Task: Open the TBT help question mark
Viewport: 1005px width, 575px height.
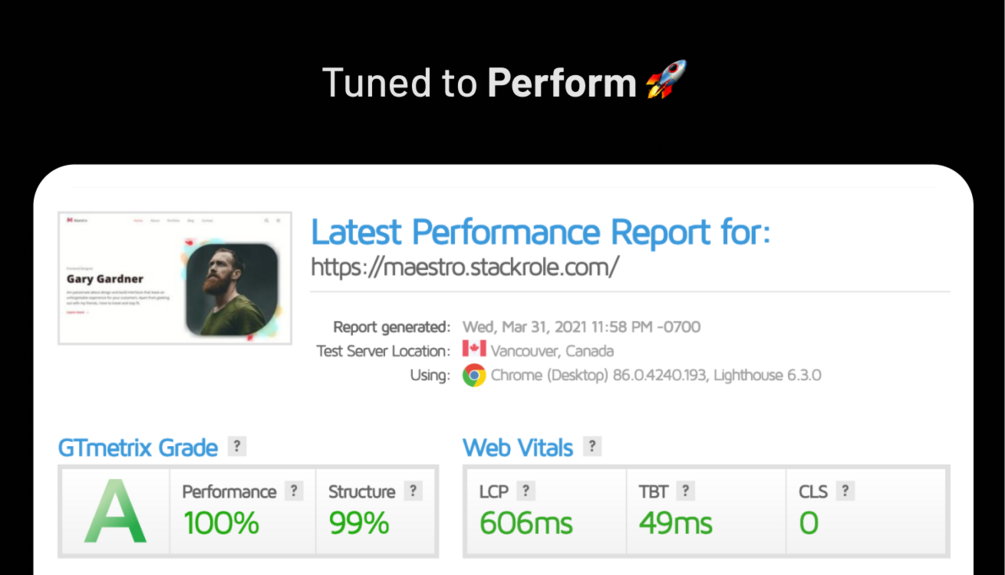Action: 686,491
